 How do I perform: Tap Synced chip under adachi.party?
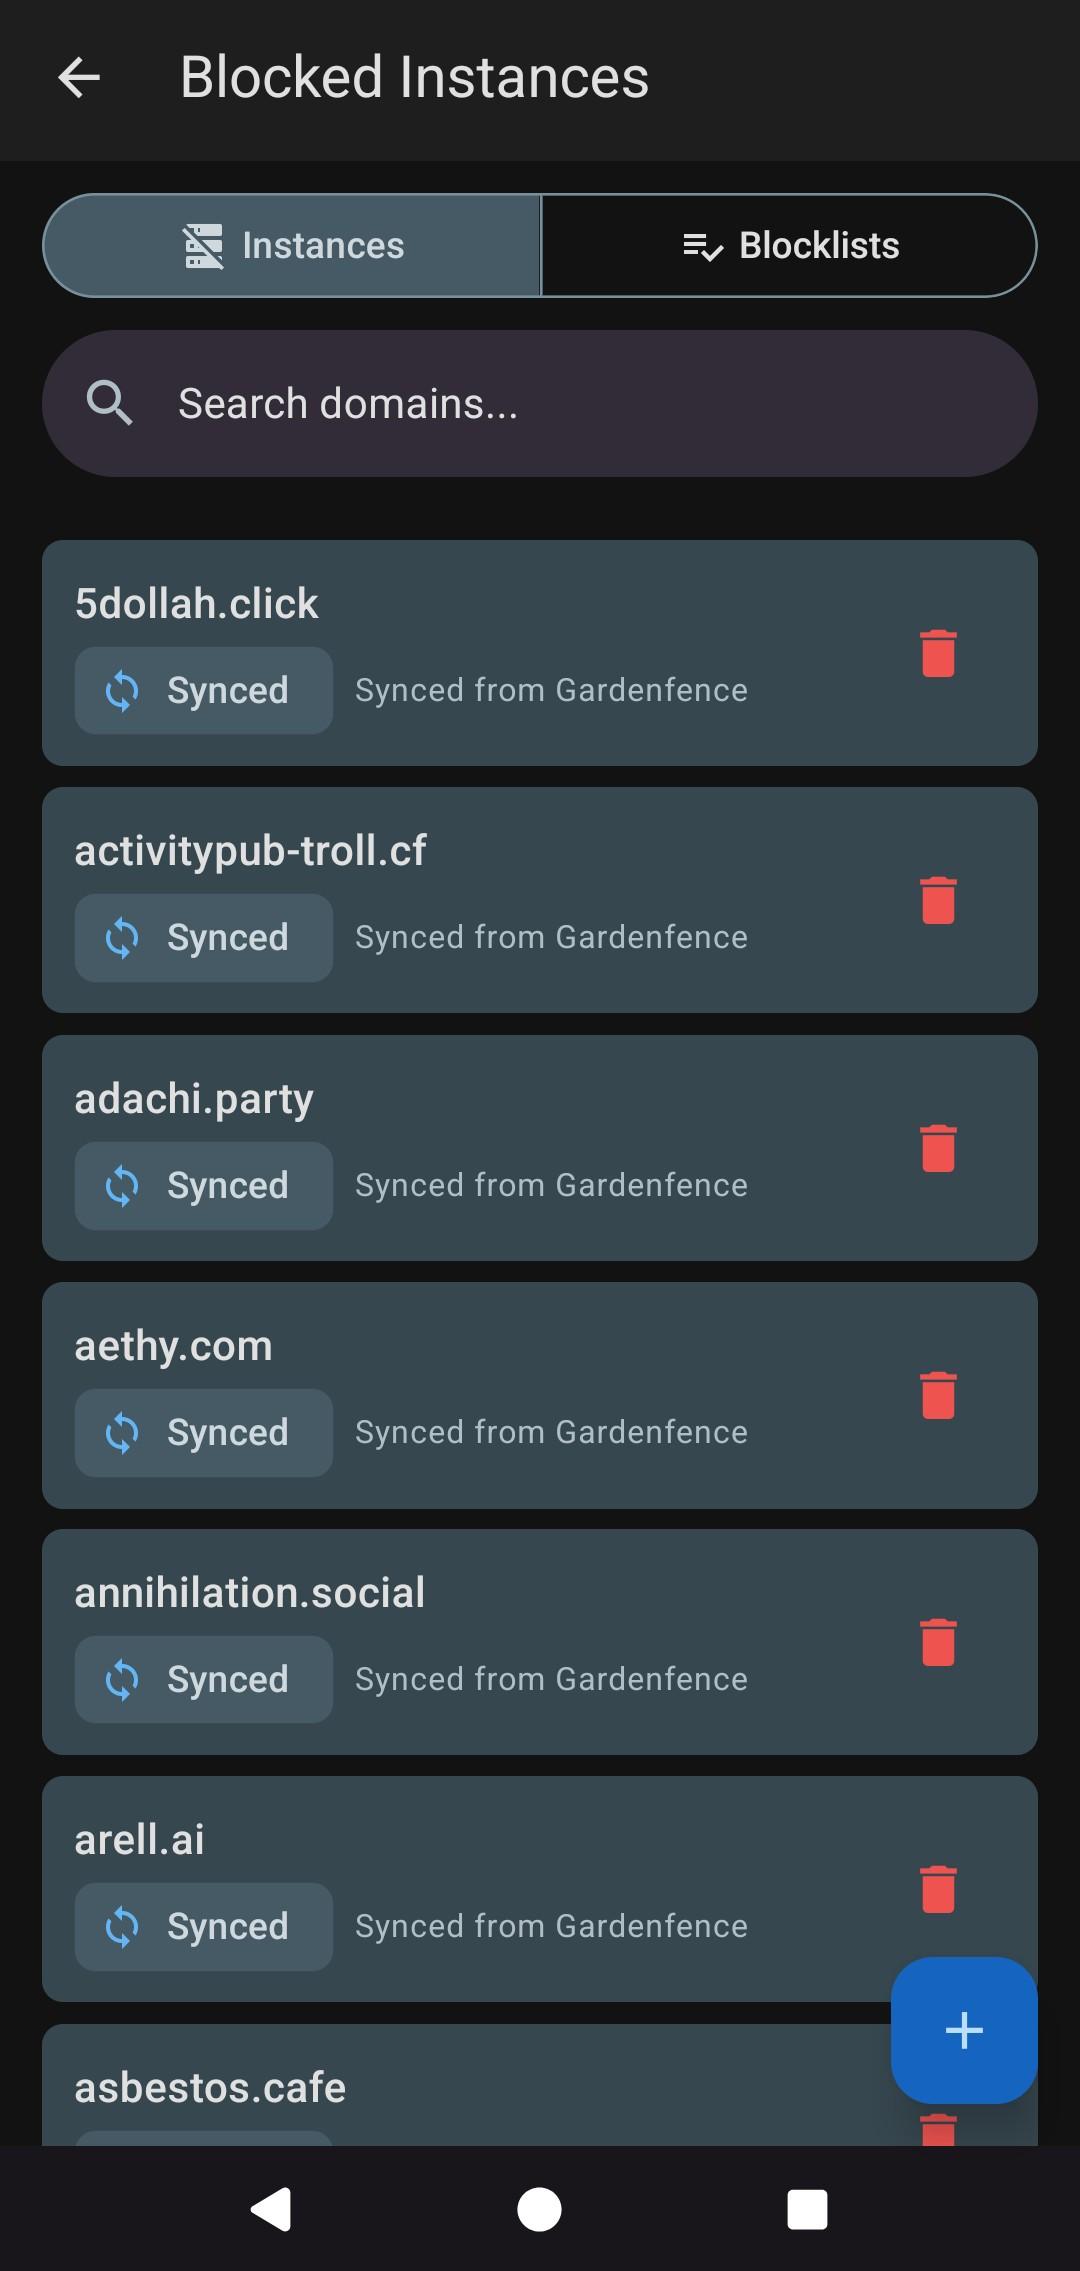click(204, 1186)
